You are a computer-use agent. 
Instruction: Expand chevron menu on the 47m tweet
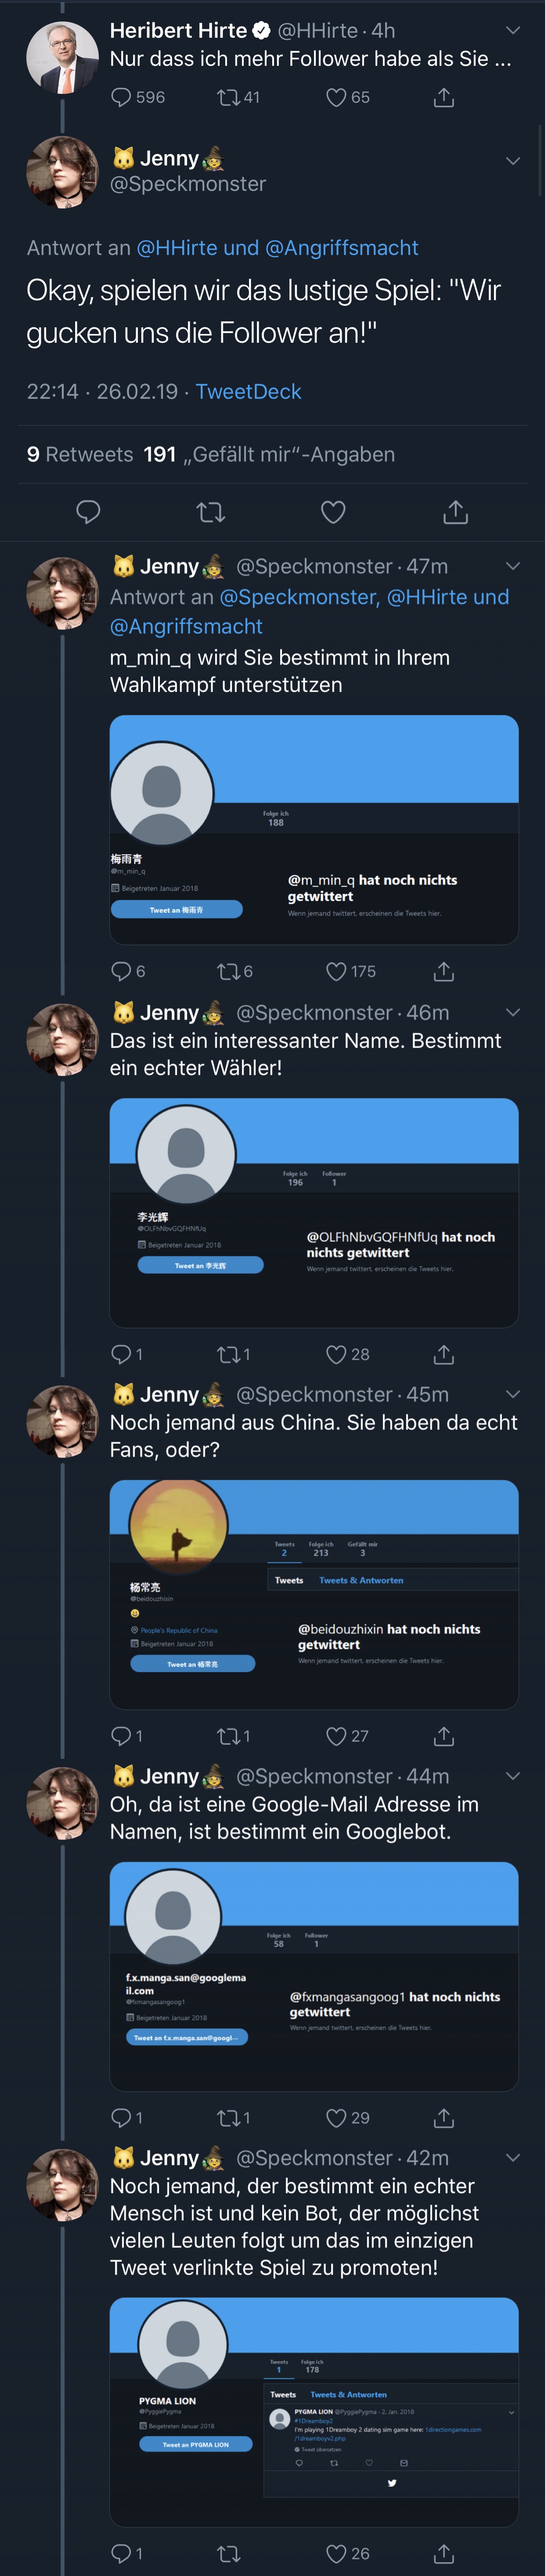click(513, 566)
